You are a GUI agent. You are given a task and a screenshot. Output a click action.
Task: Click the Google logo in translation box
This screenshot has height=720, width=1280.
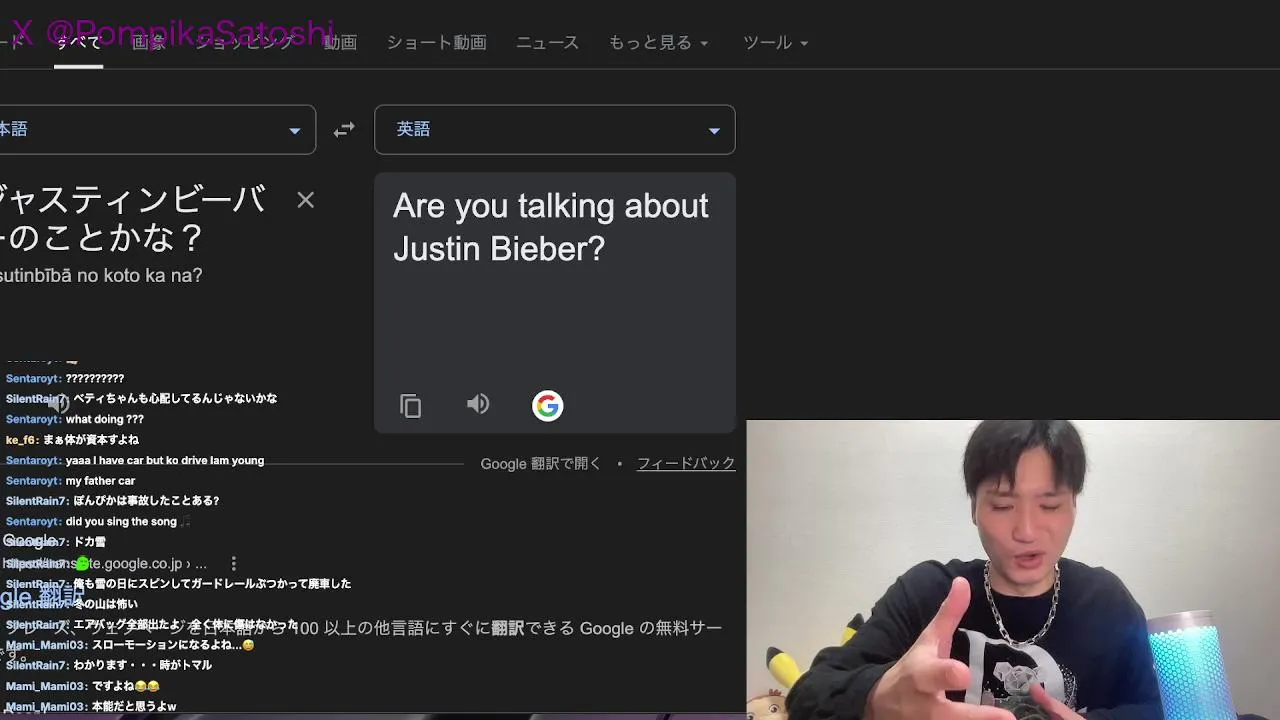coord(547,405)
